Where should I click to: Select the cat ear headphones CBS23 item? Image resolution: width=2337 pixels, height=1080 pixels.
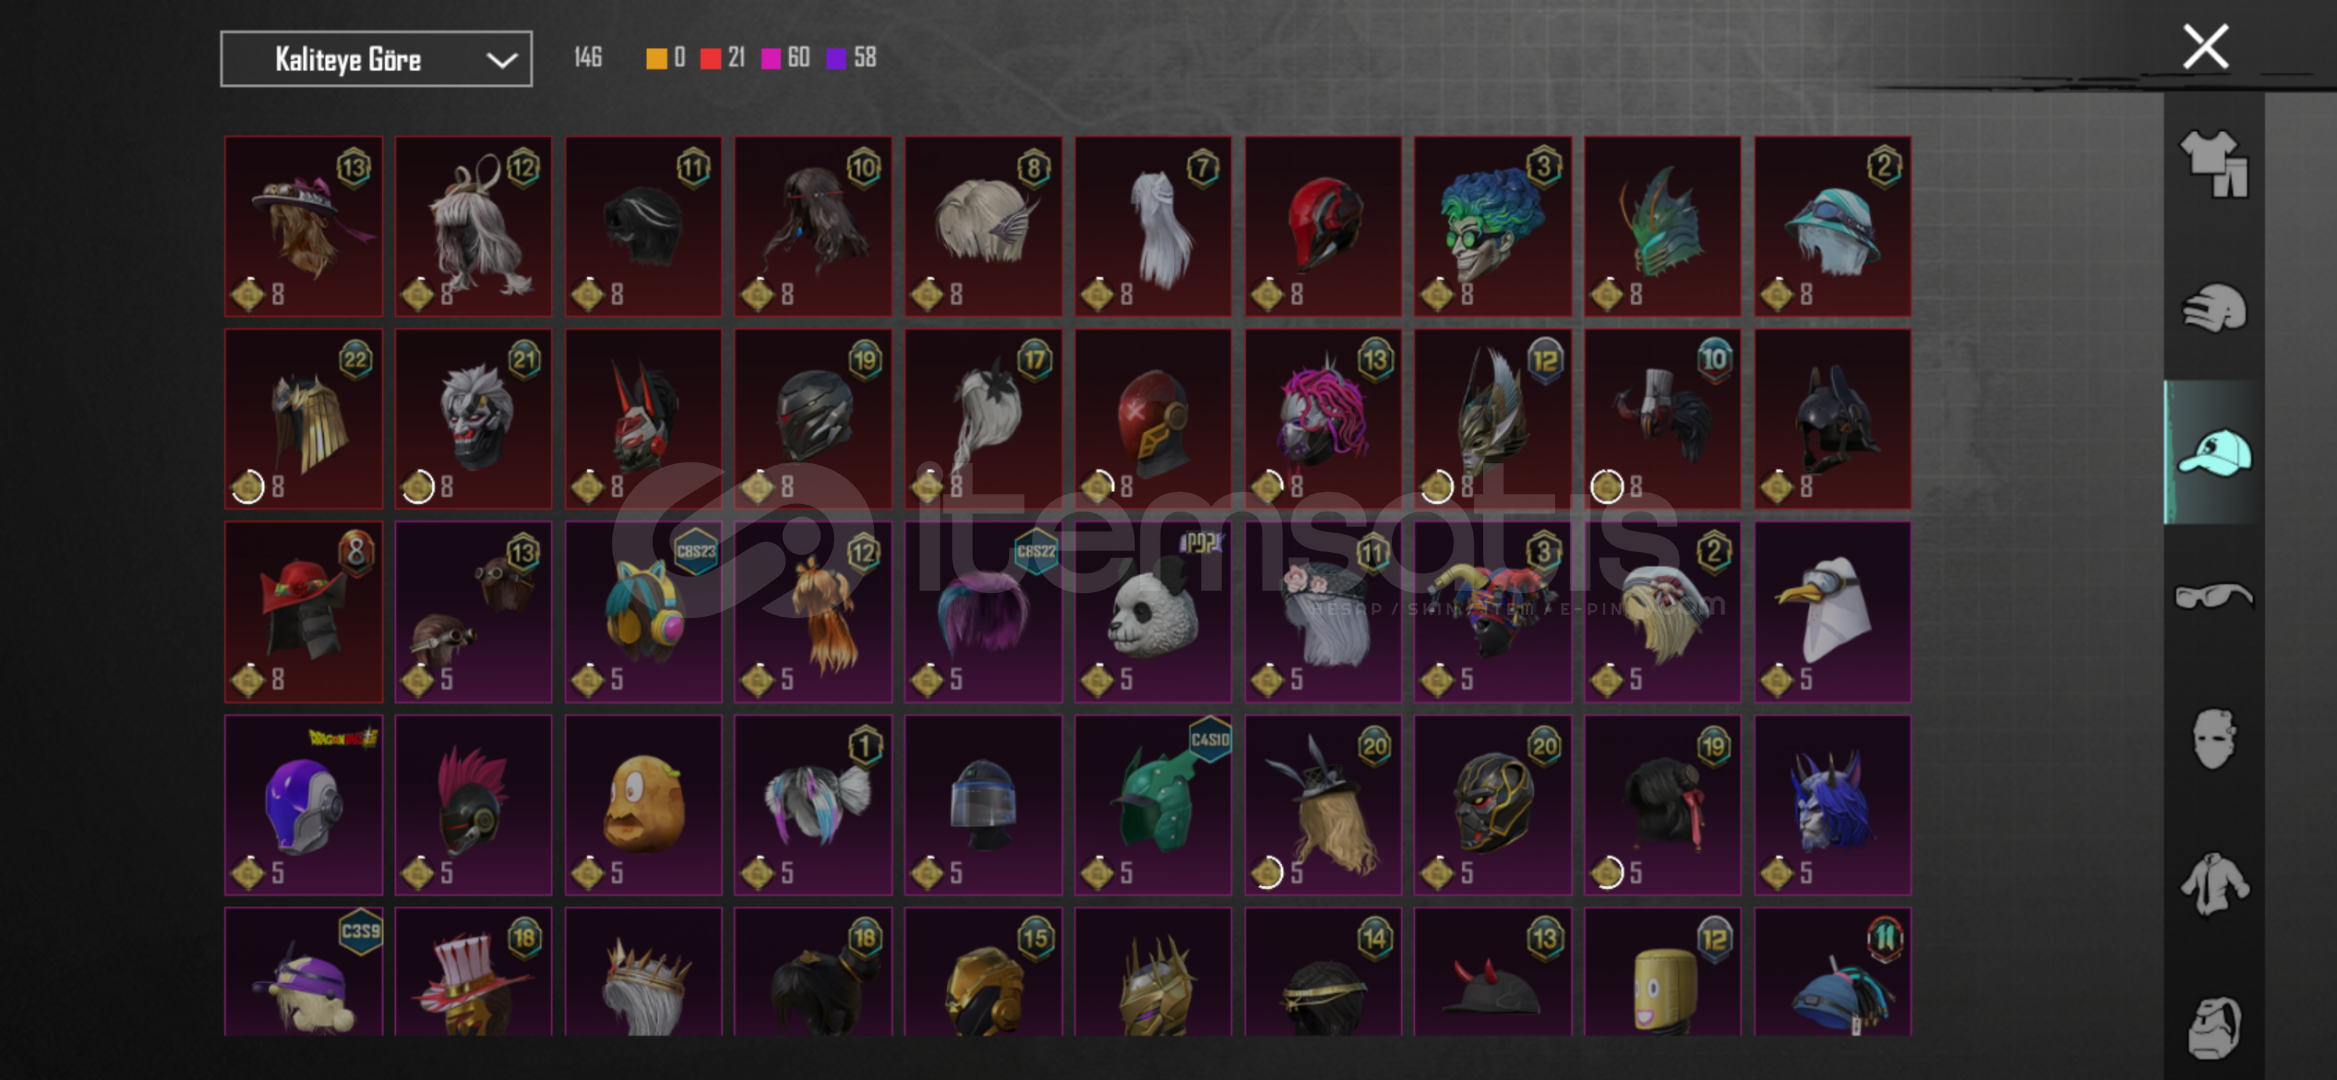pyautogui.click(x=643, y=612)
